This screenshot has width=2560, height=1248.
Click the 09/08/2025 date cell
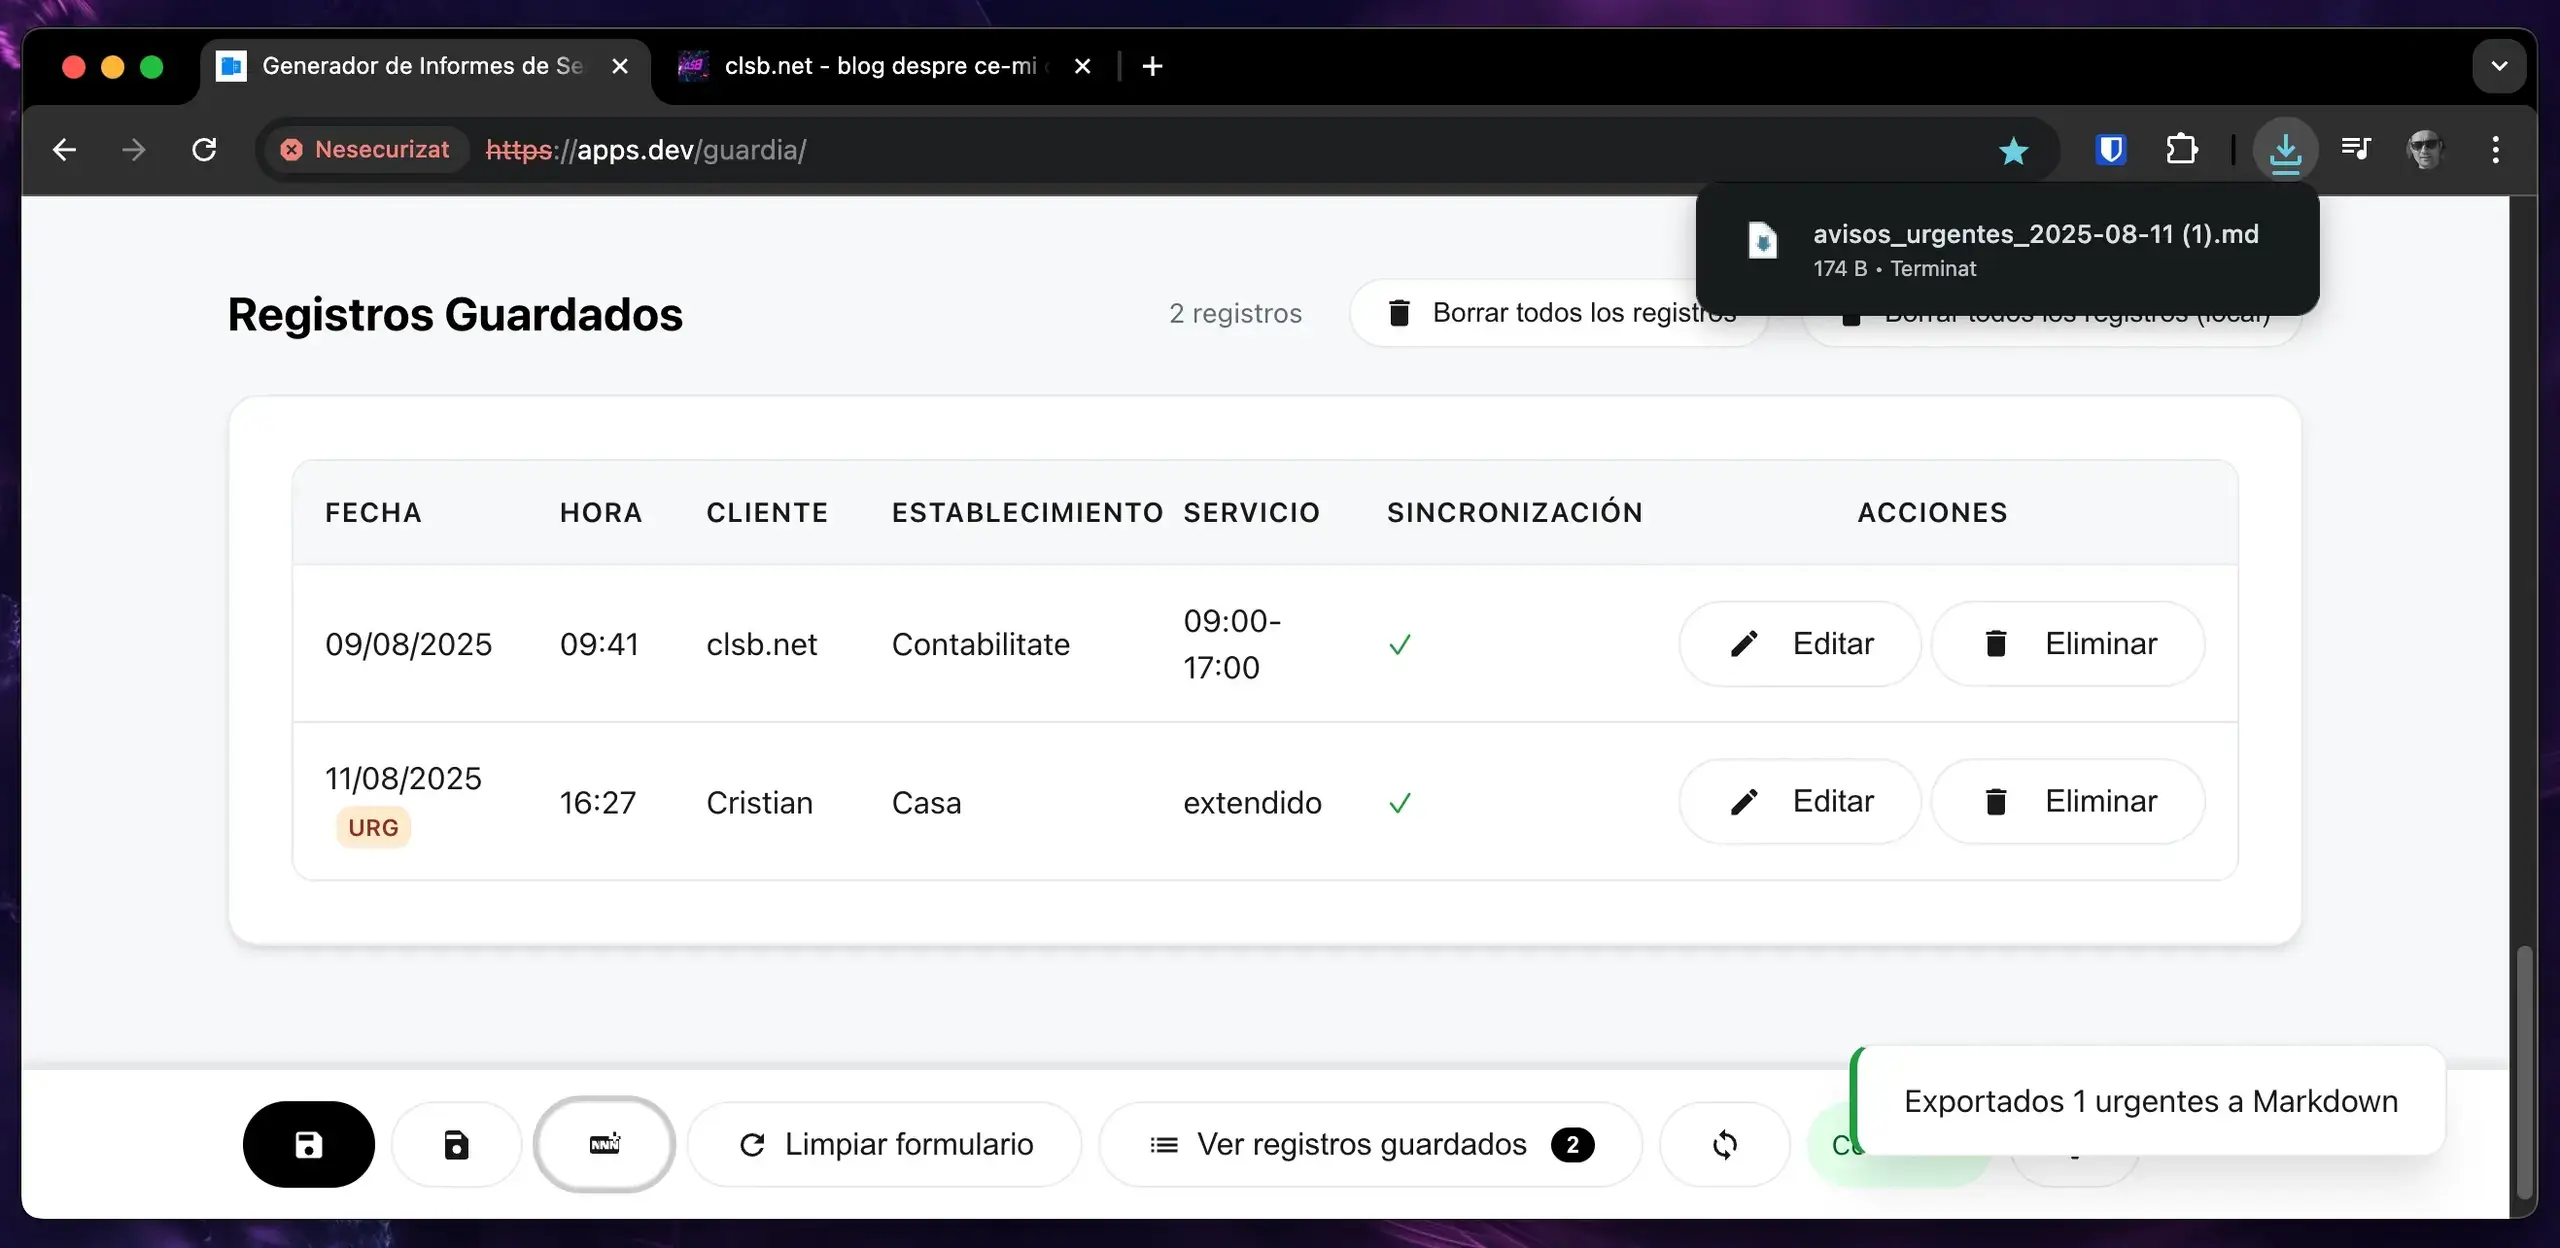pos(408,644)
